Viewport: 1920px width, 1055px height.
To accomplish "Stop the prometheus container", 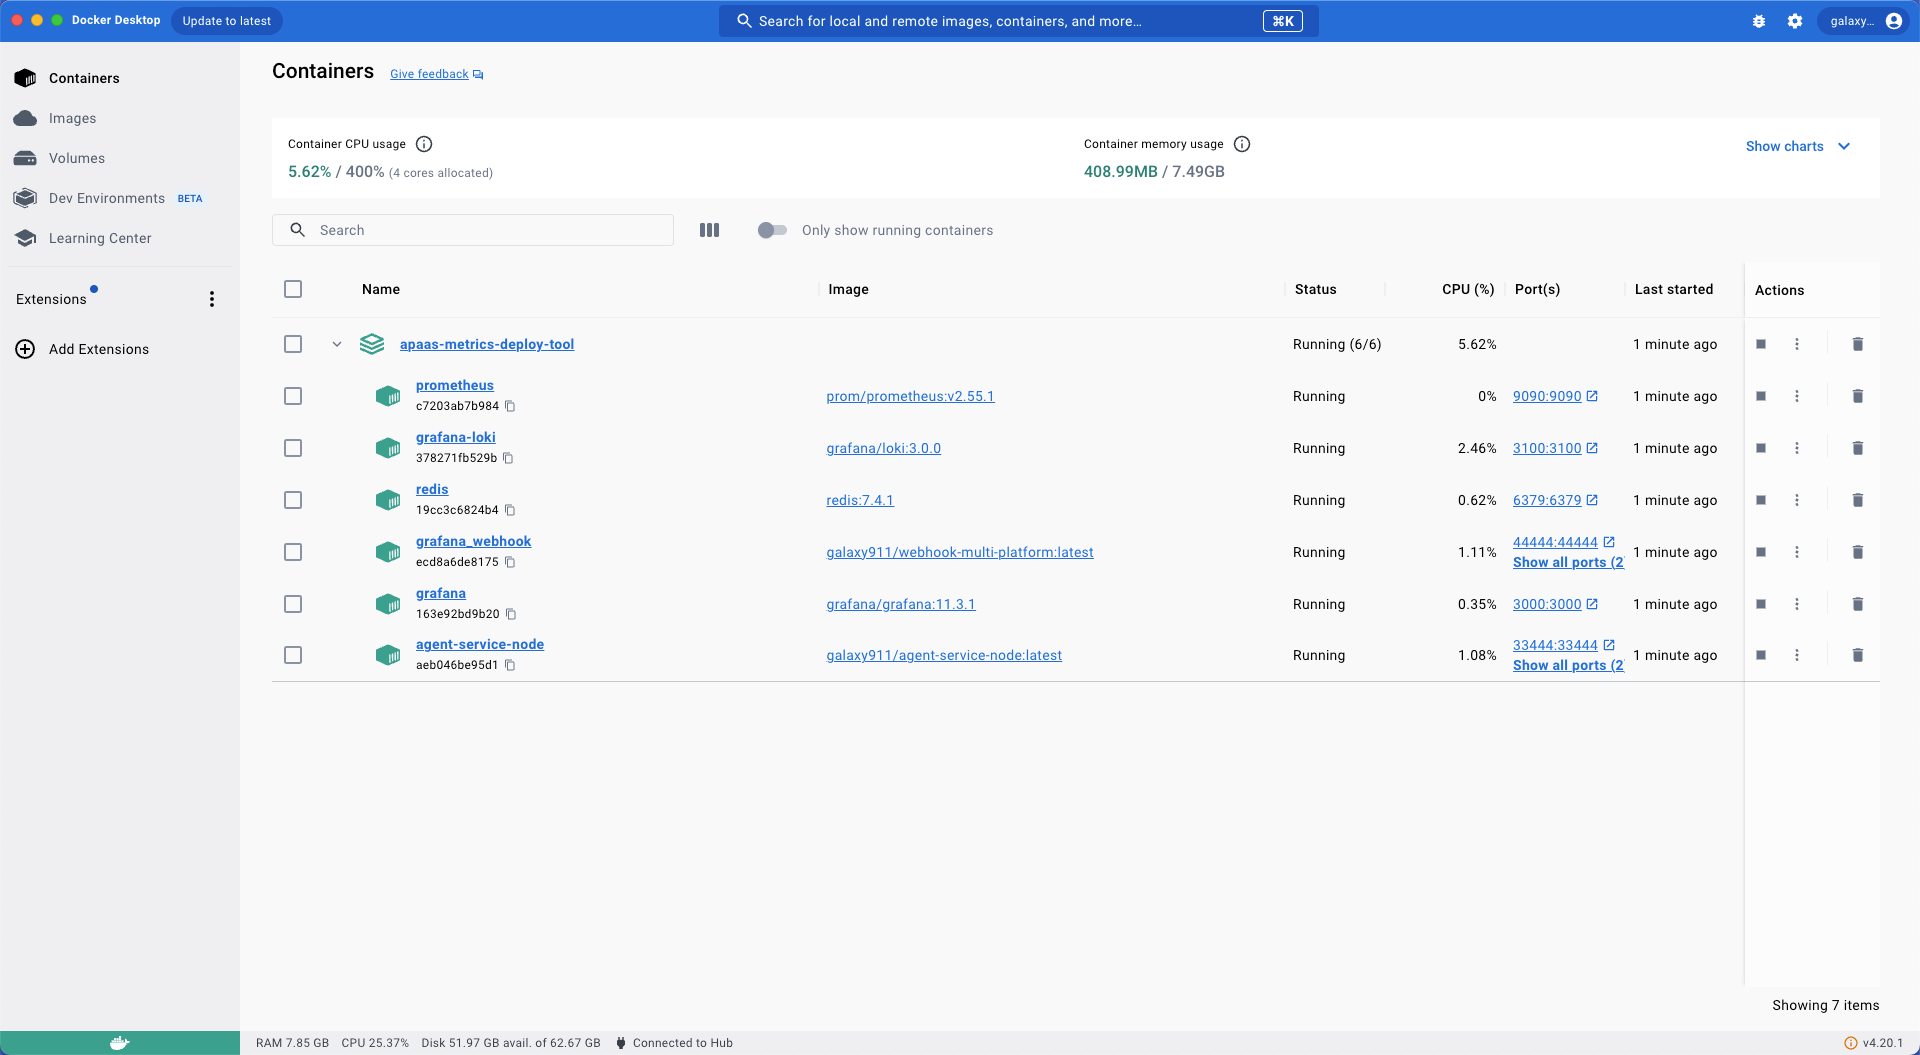I will coord(1761,396).
